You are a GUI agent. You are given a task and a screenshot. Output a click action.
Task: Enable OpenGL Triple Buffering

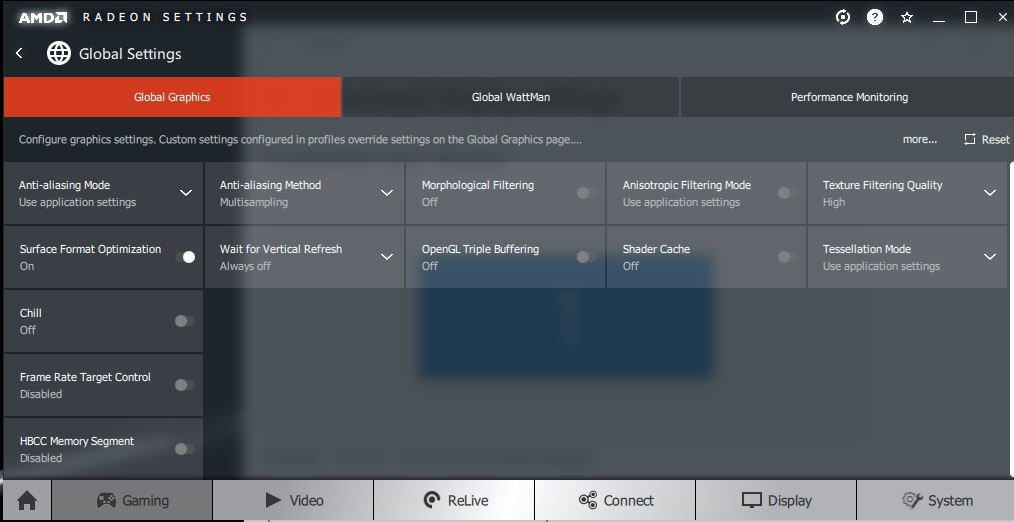click(587, 257)
